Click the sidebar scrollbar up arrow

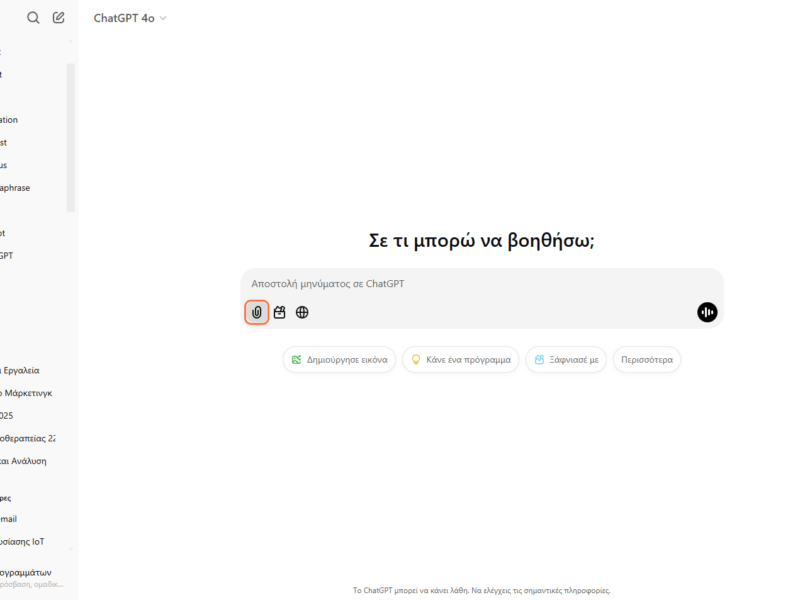pos(71,41)
